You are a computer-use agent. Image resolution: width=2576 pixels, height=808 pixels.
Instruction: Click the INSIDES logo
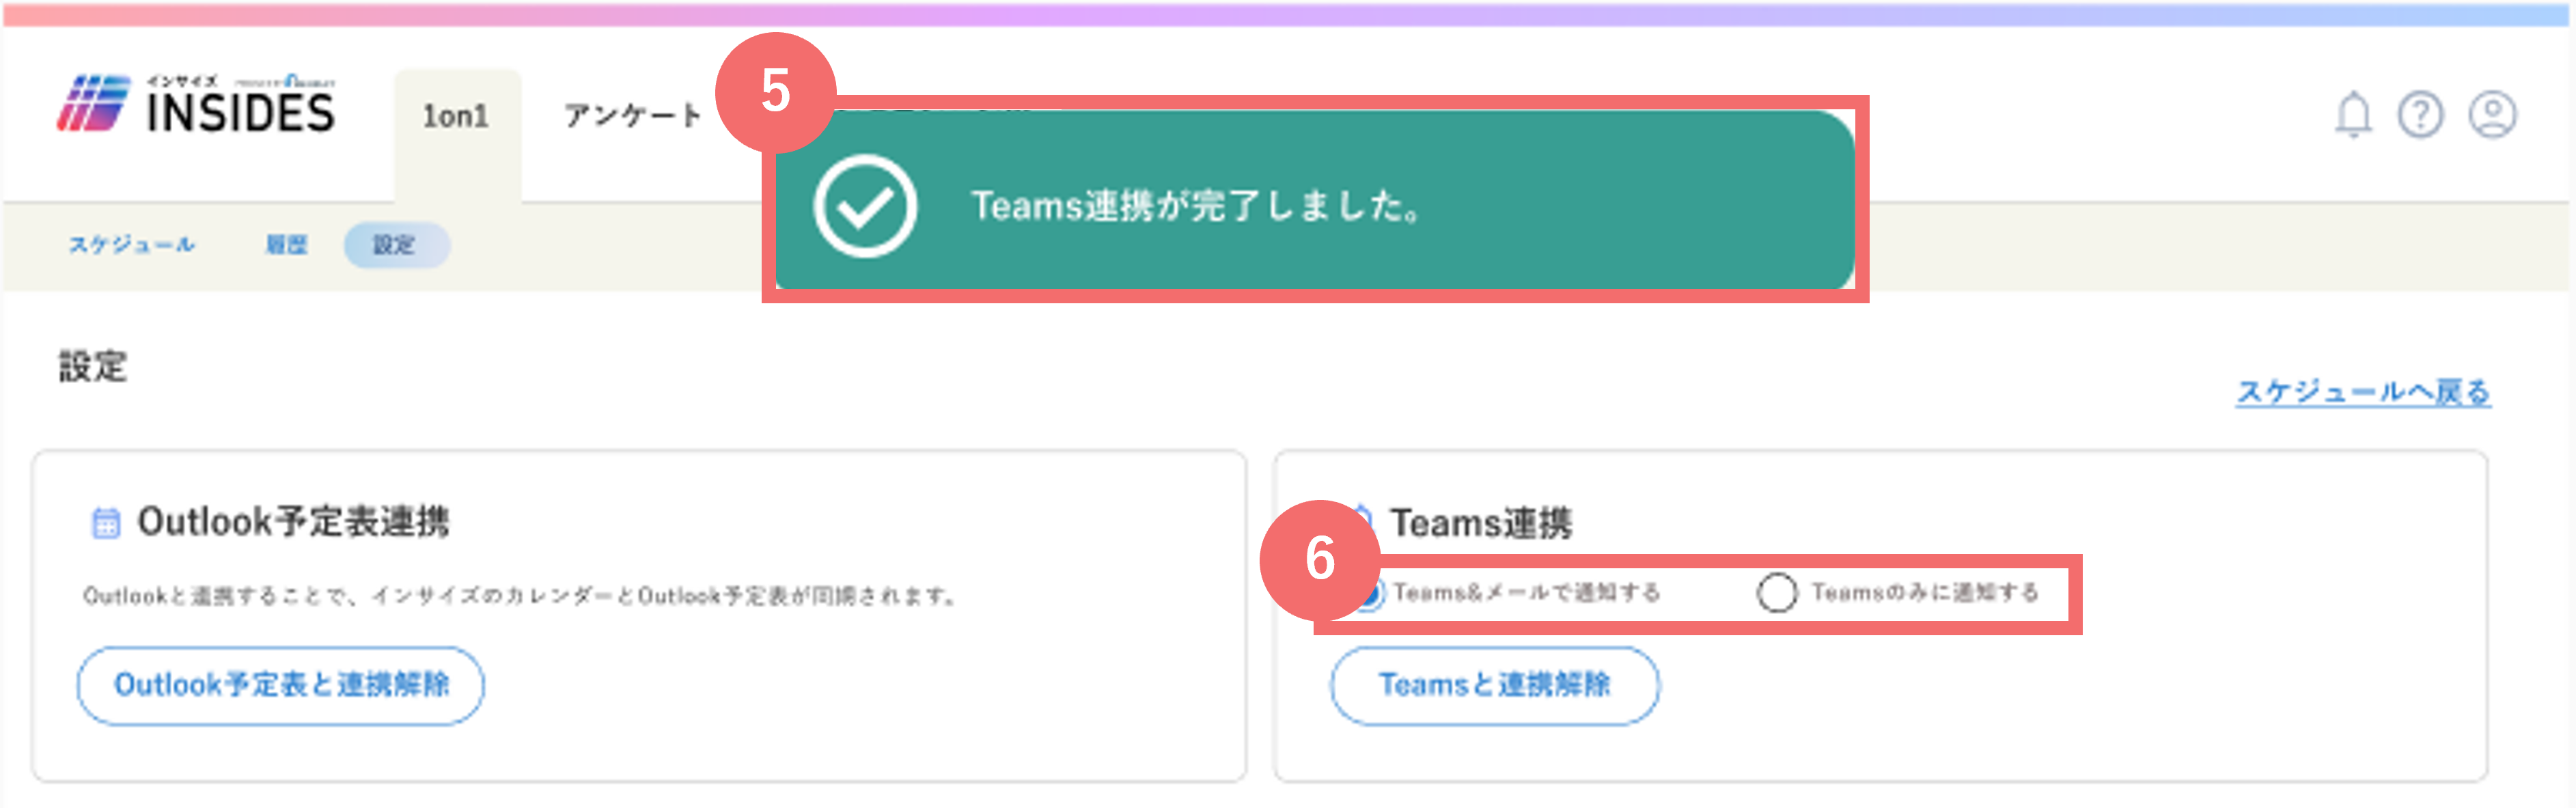coord(196,104)
